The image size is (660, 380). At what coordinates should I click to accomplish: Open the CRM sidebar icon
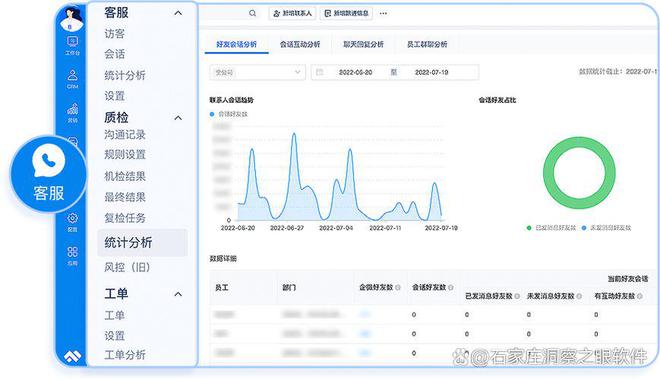(72, 79)
